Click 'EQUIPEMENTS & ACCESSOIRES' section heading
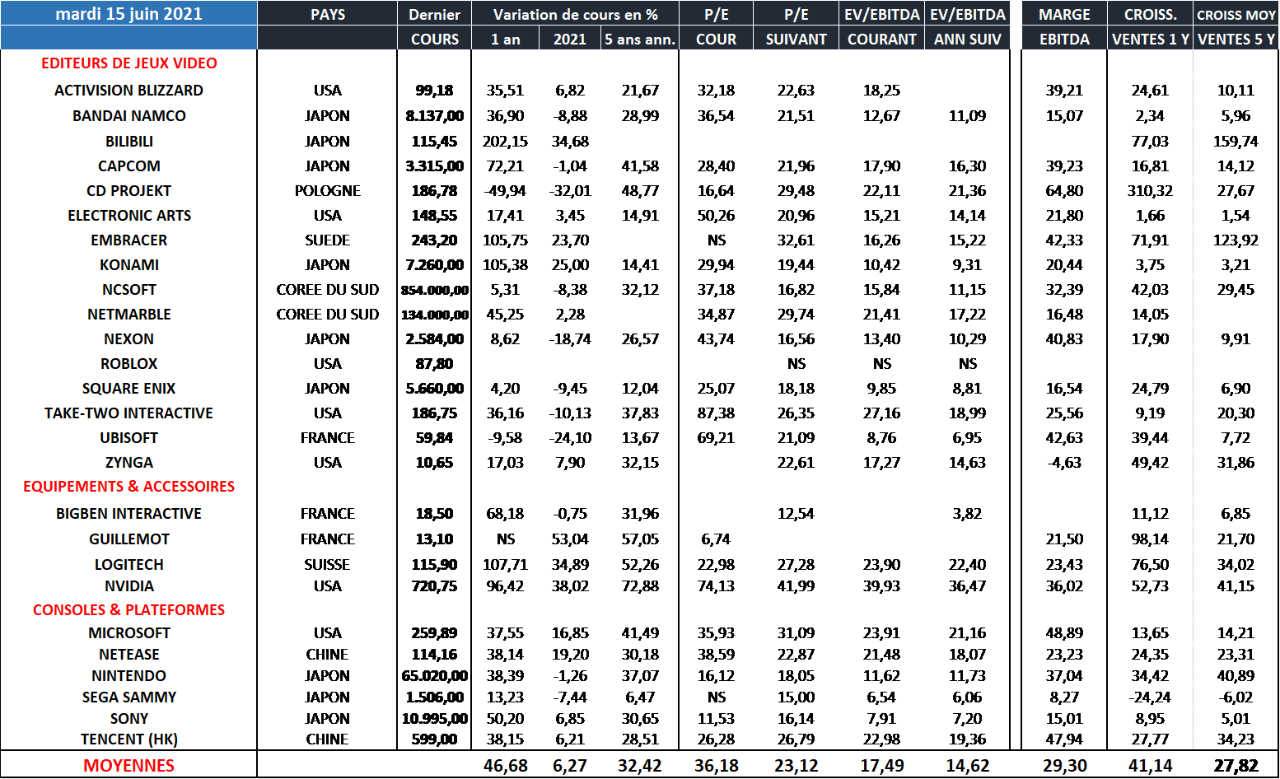 129,487
